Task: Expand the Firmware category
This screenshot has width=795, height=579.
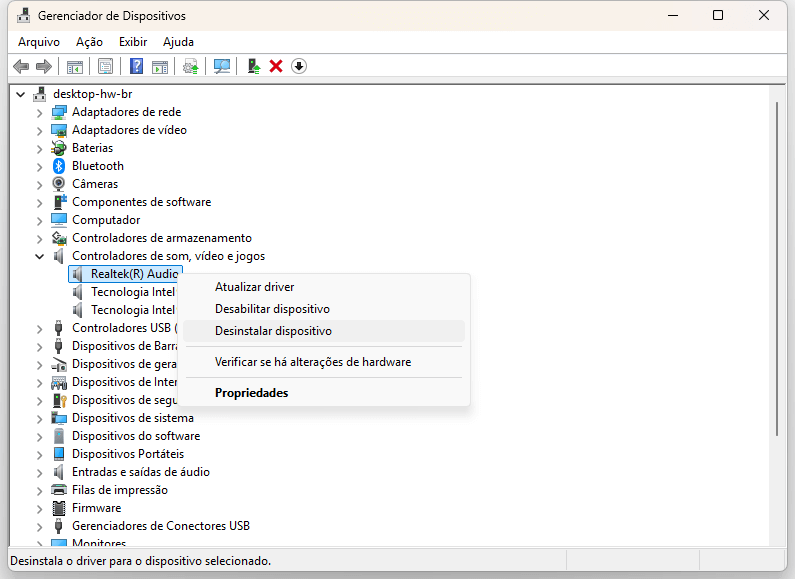Action: (x=40, y=508)
